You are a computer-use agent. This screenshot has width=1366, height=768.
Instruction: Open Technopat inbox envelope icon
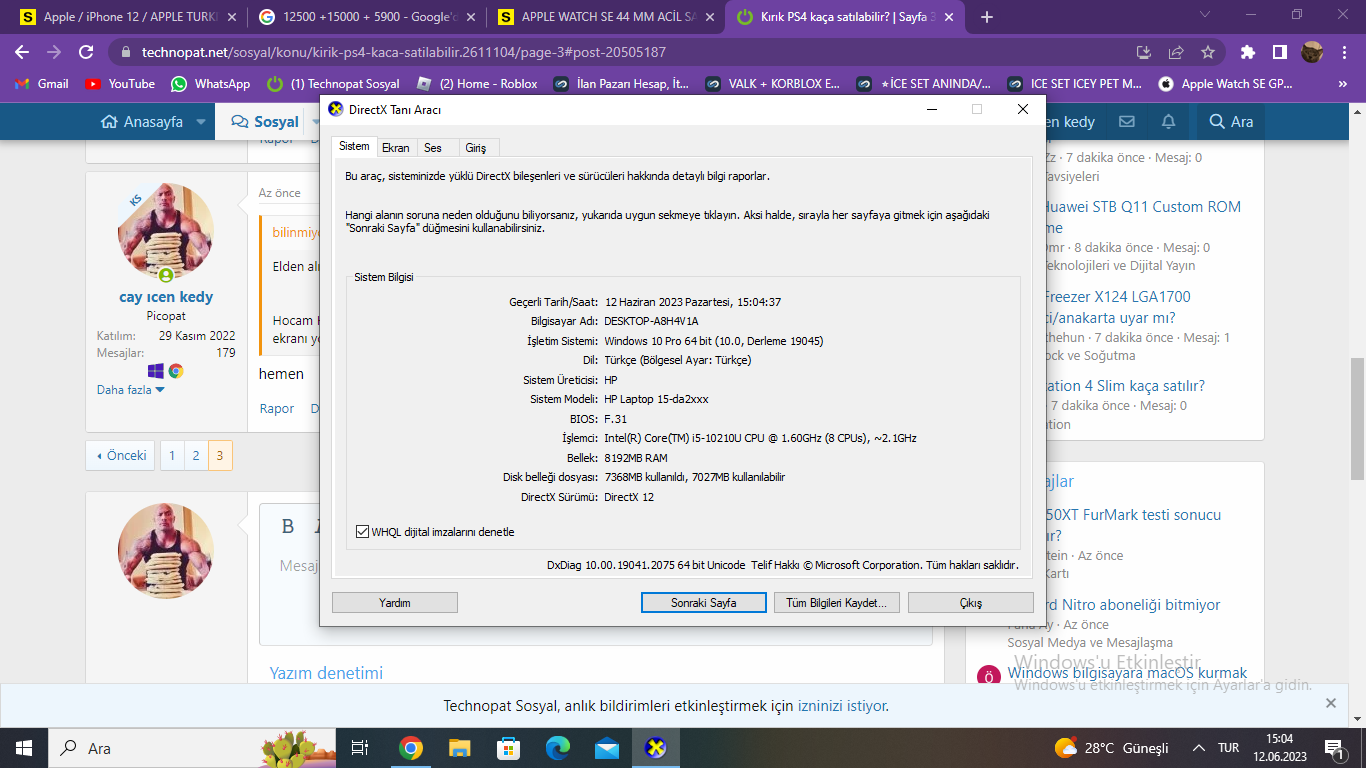coord(1127,121)
